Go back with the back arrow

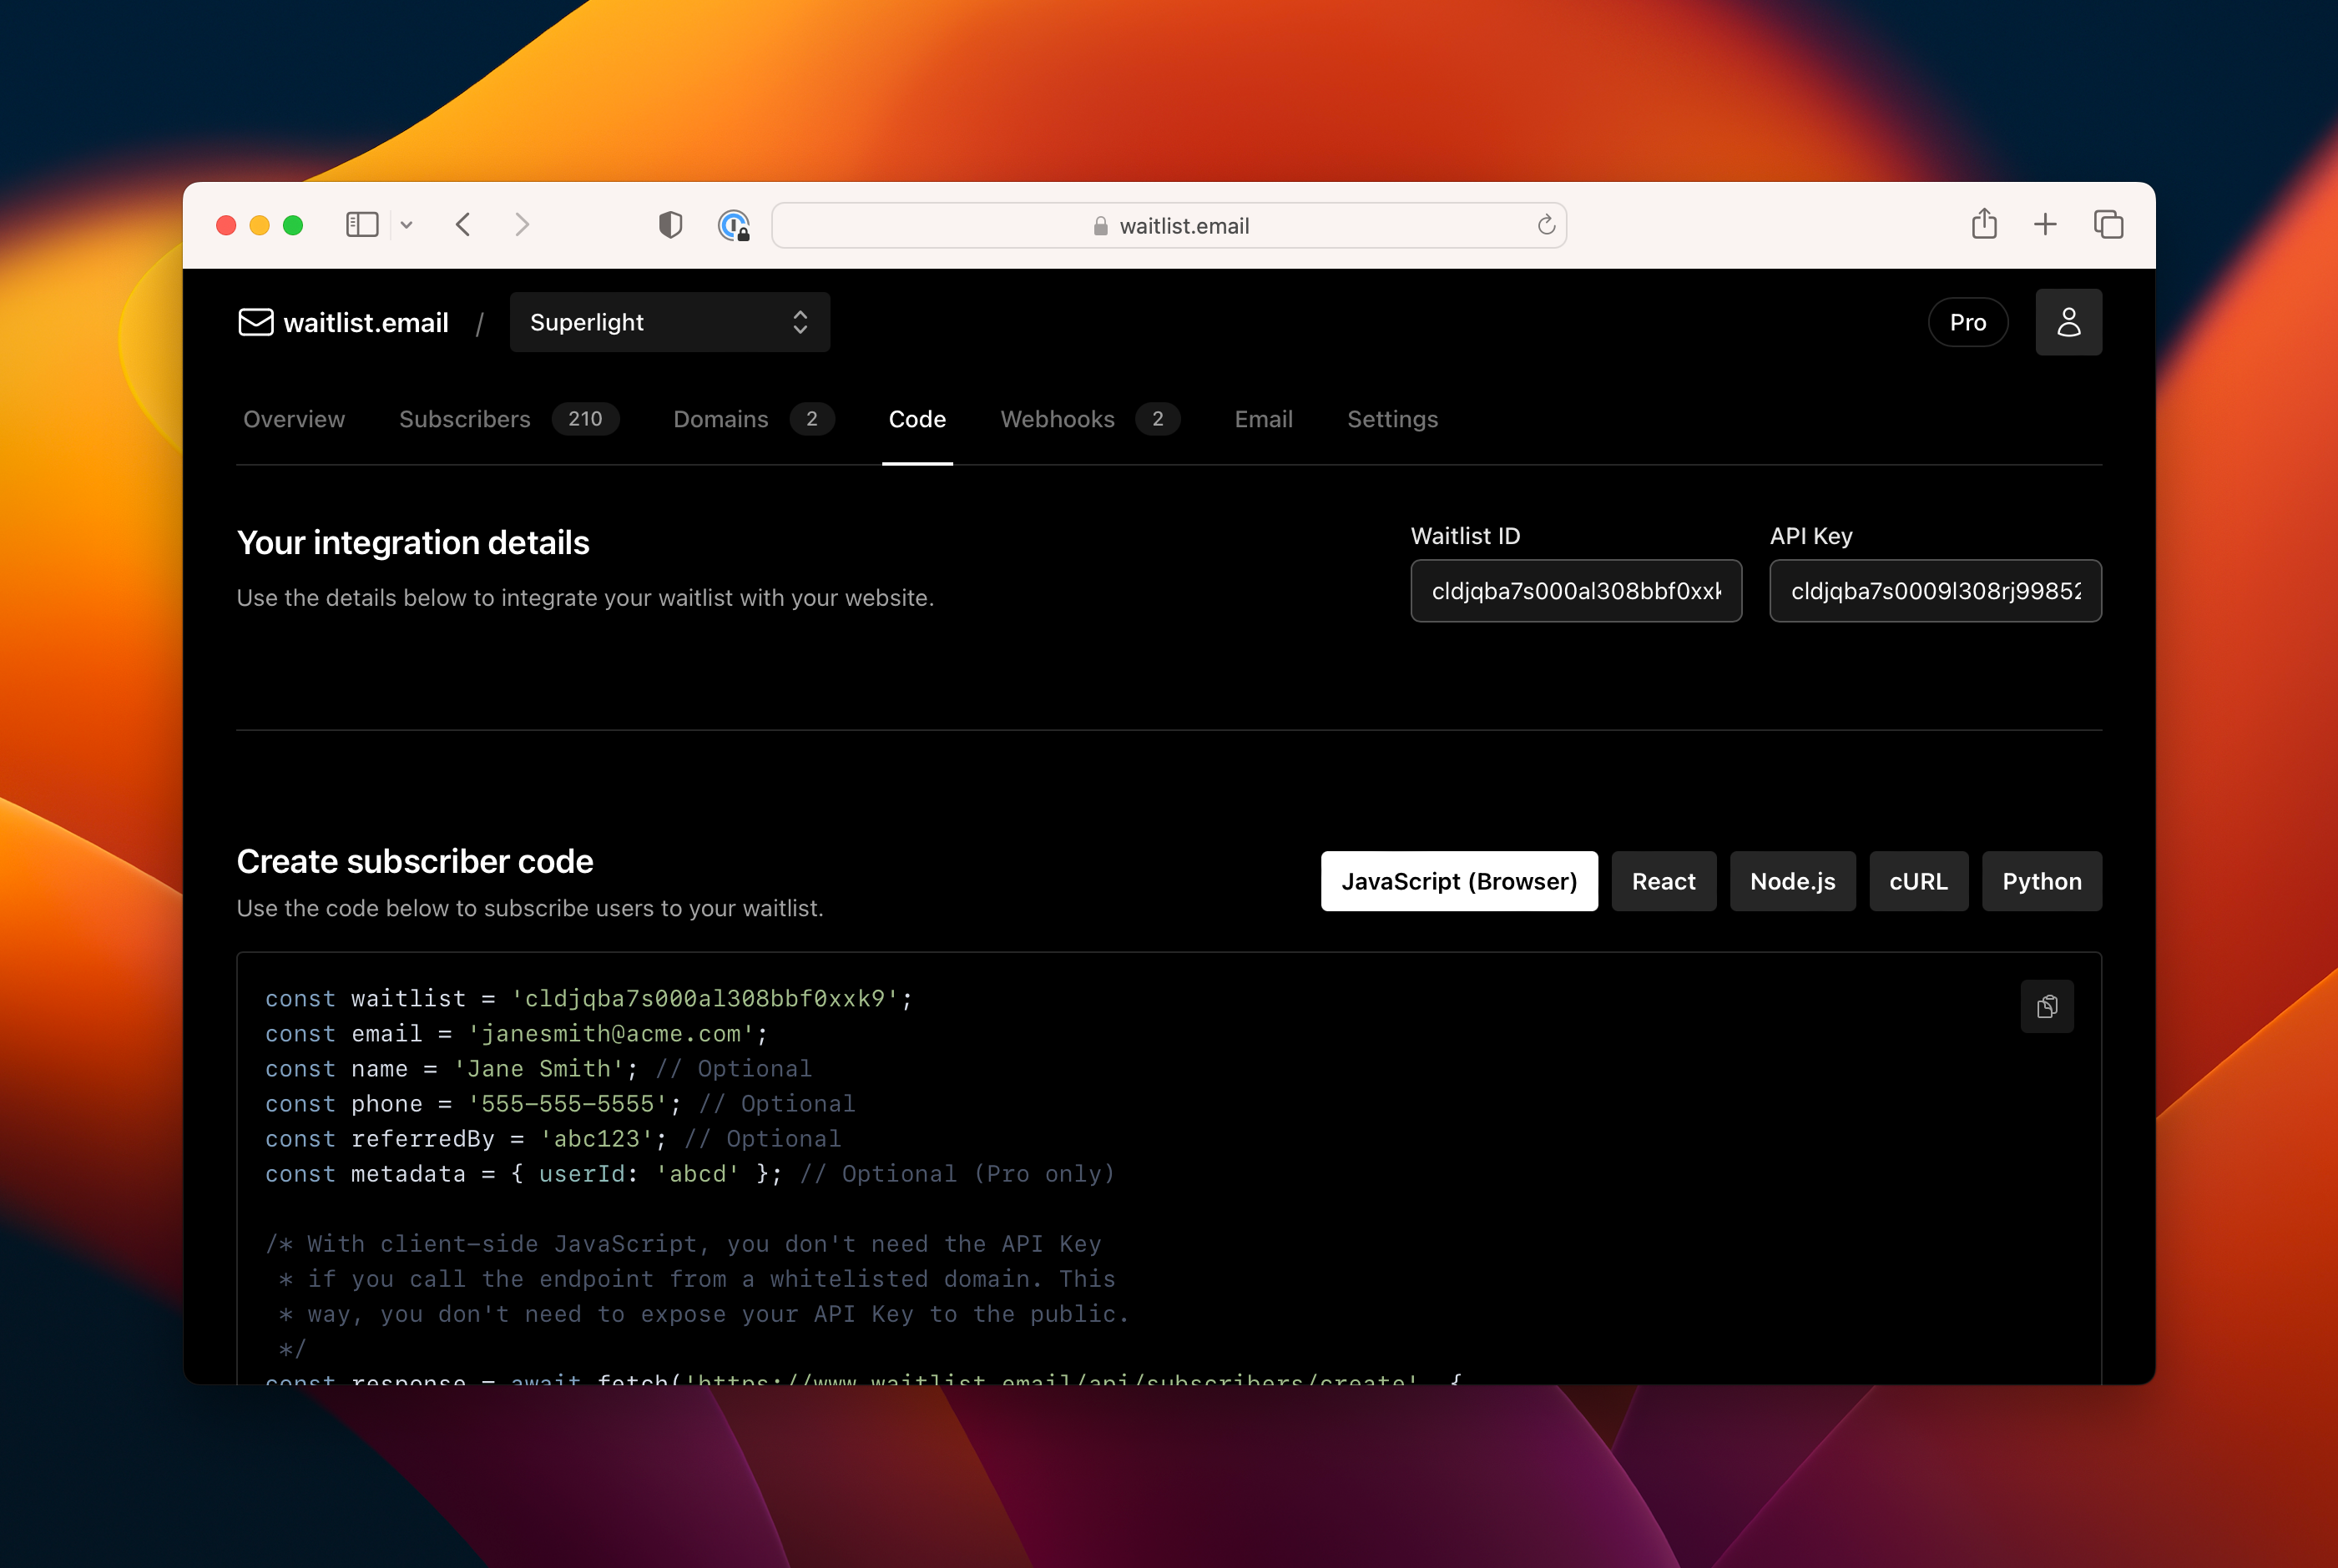[x=463, y=225]
